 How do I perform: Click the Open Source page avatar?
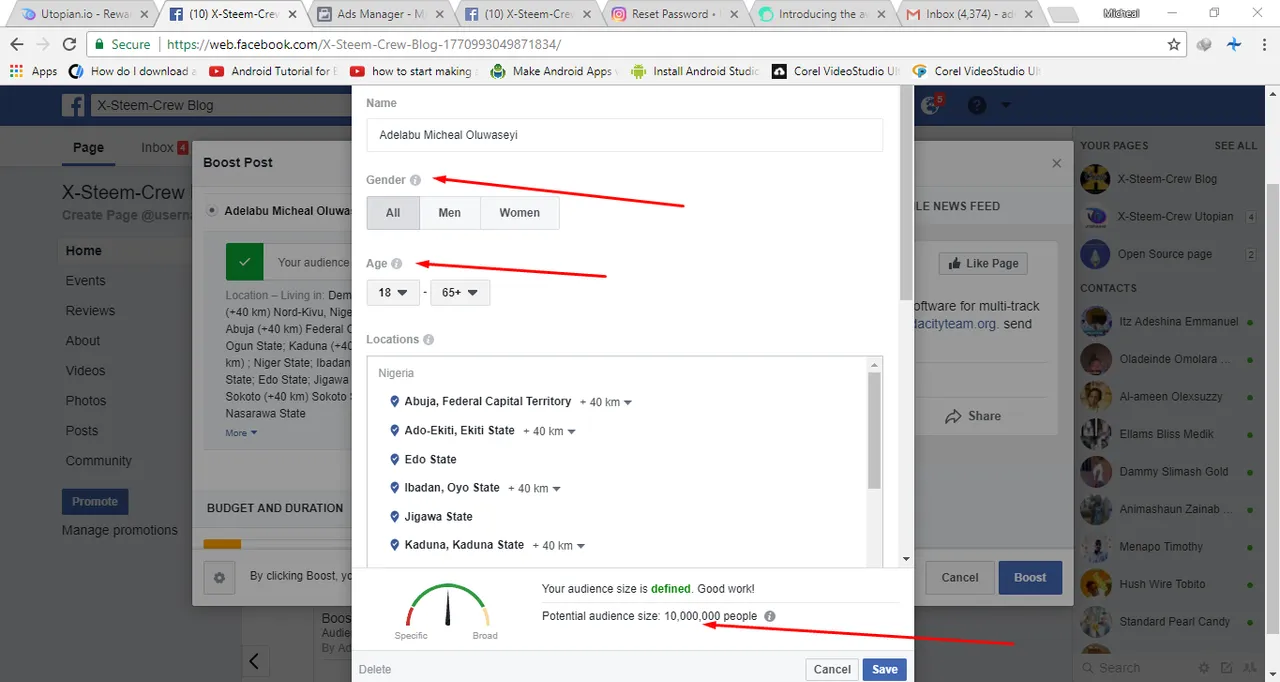[x=1095, y=254]
